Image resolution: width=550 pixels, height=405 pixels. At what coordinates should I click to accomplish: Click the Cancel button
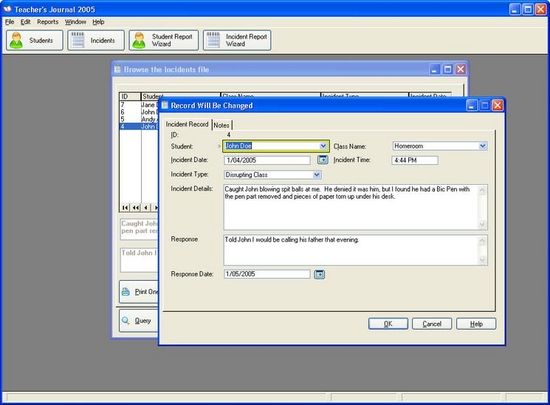pyautogui.click(x=432, y=324)
